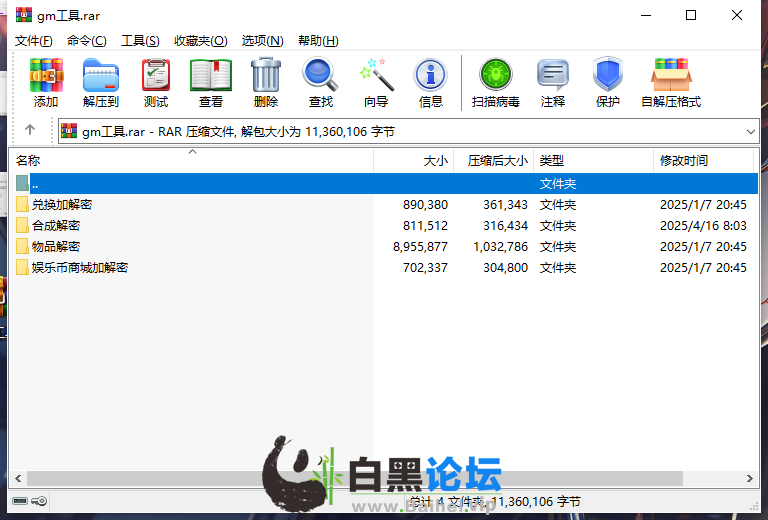The height and width of the screenshot is (520, 768).
Task: Sort by 大小 column header
Action: [x=414, y=161]
